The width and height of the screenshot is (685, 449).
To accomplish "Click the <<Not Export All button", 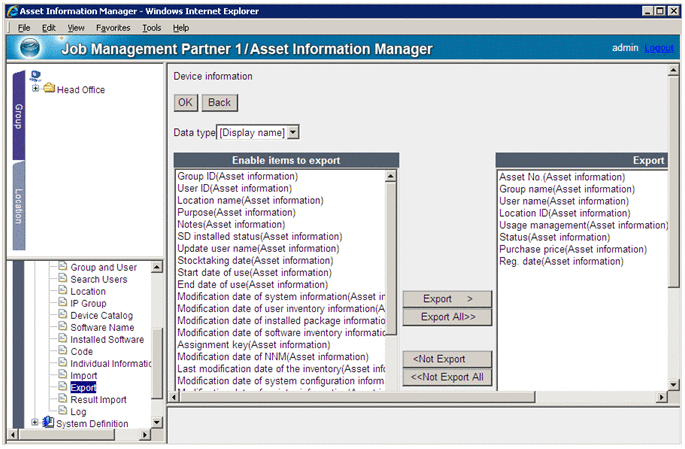I will 447,377.
